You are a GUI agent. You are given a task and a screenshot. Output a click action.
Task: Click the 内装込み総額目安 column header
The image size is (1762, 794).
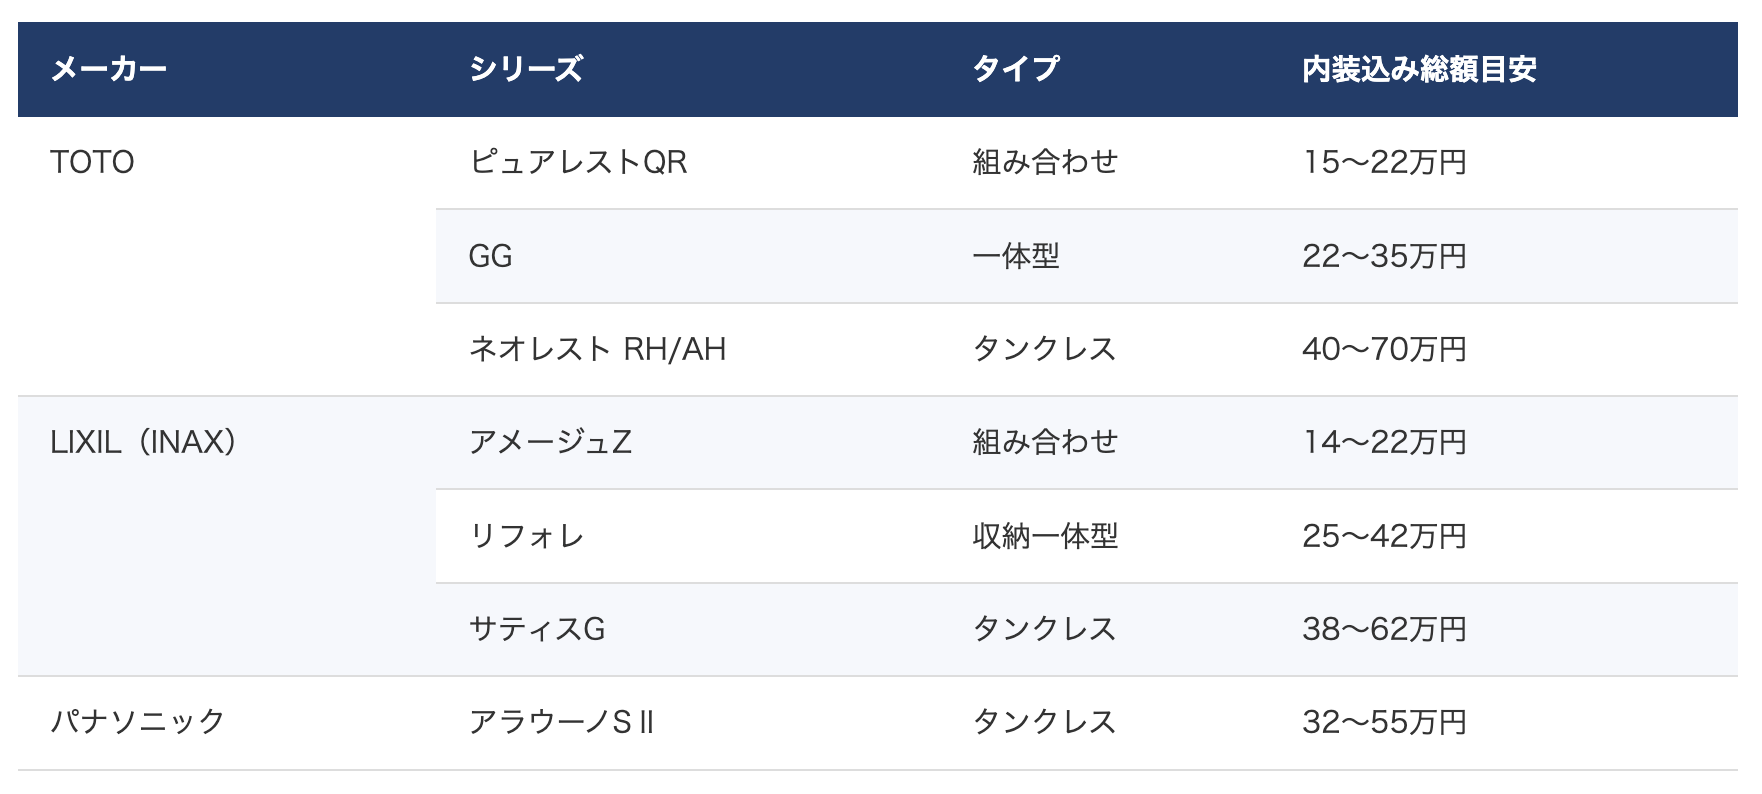1419,69
